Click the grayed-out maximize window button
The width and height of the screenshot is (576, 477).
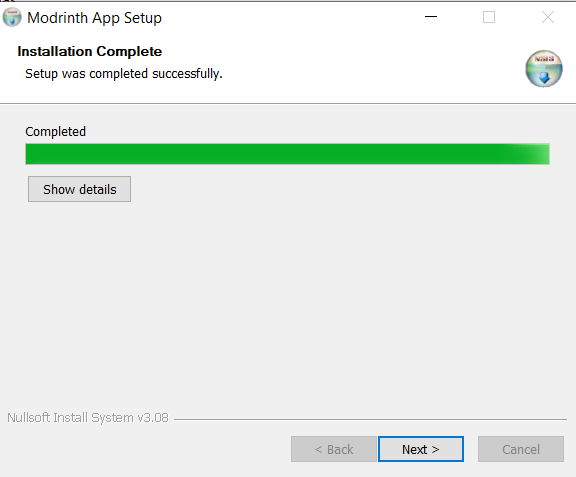(x=489, y=17)
